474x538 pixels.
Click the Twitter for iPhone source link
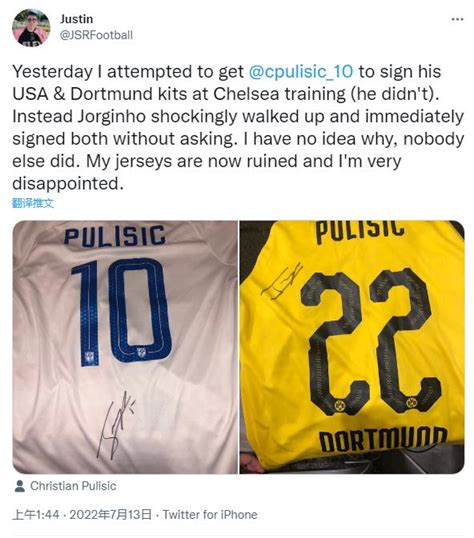210,515
